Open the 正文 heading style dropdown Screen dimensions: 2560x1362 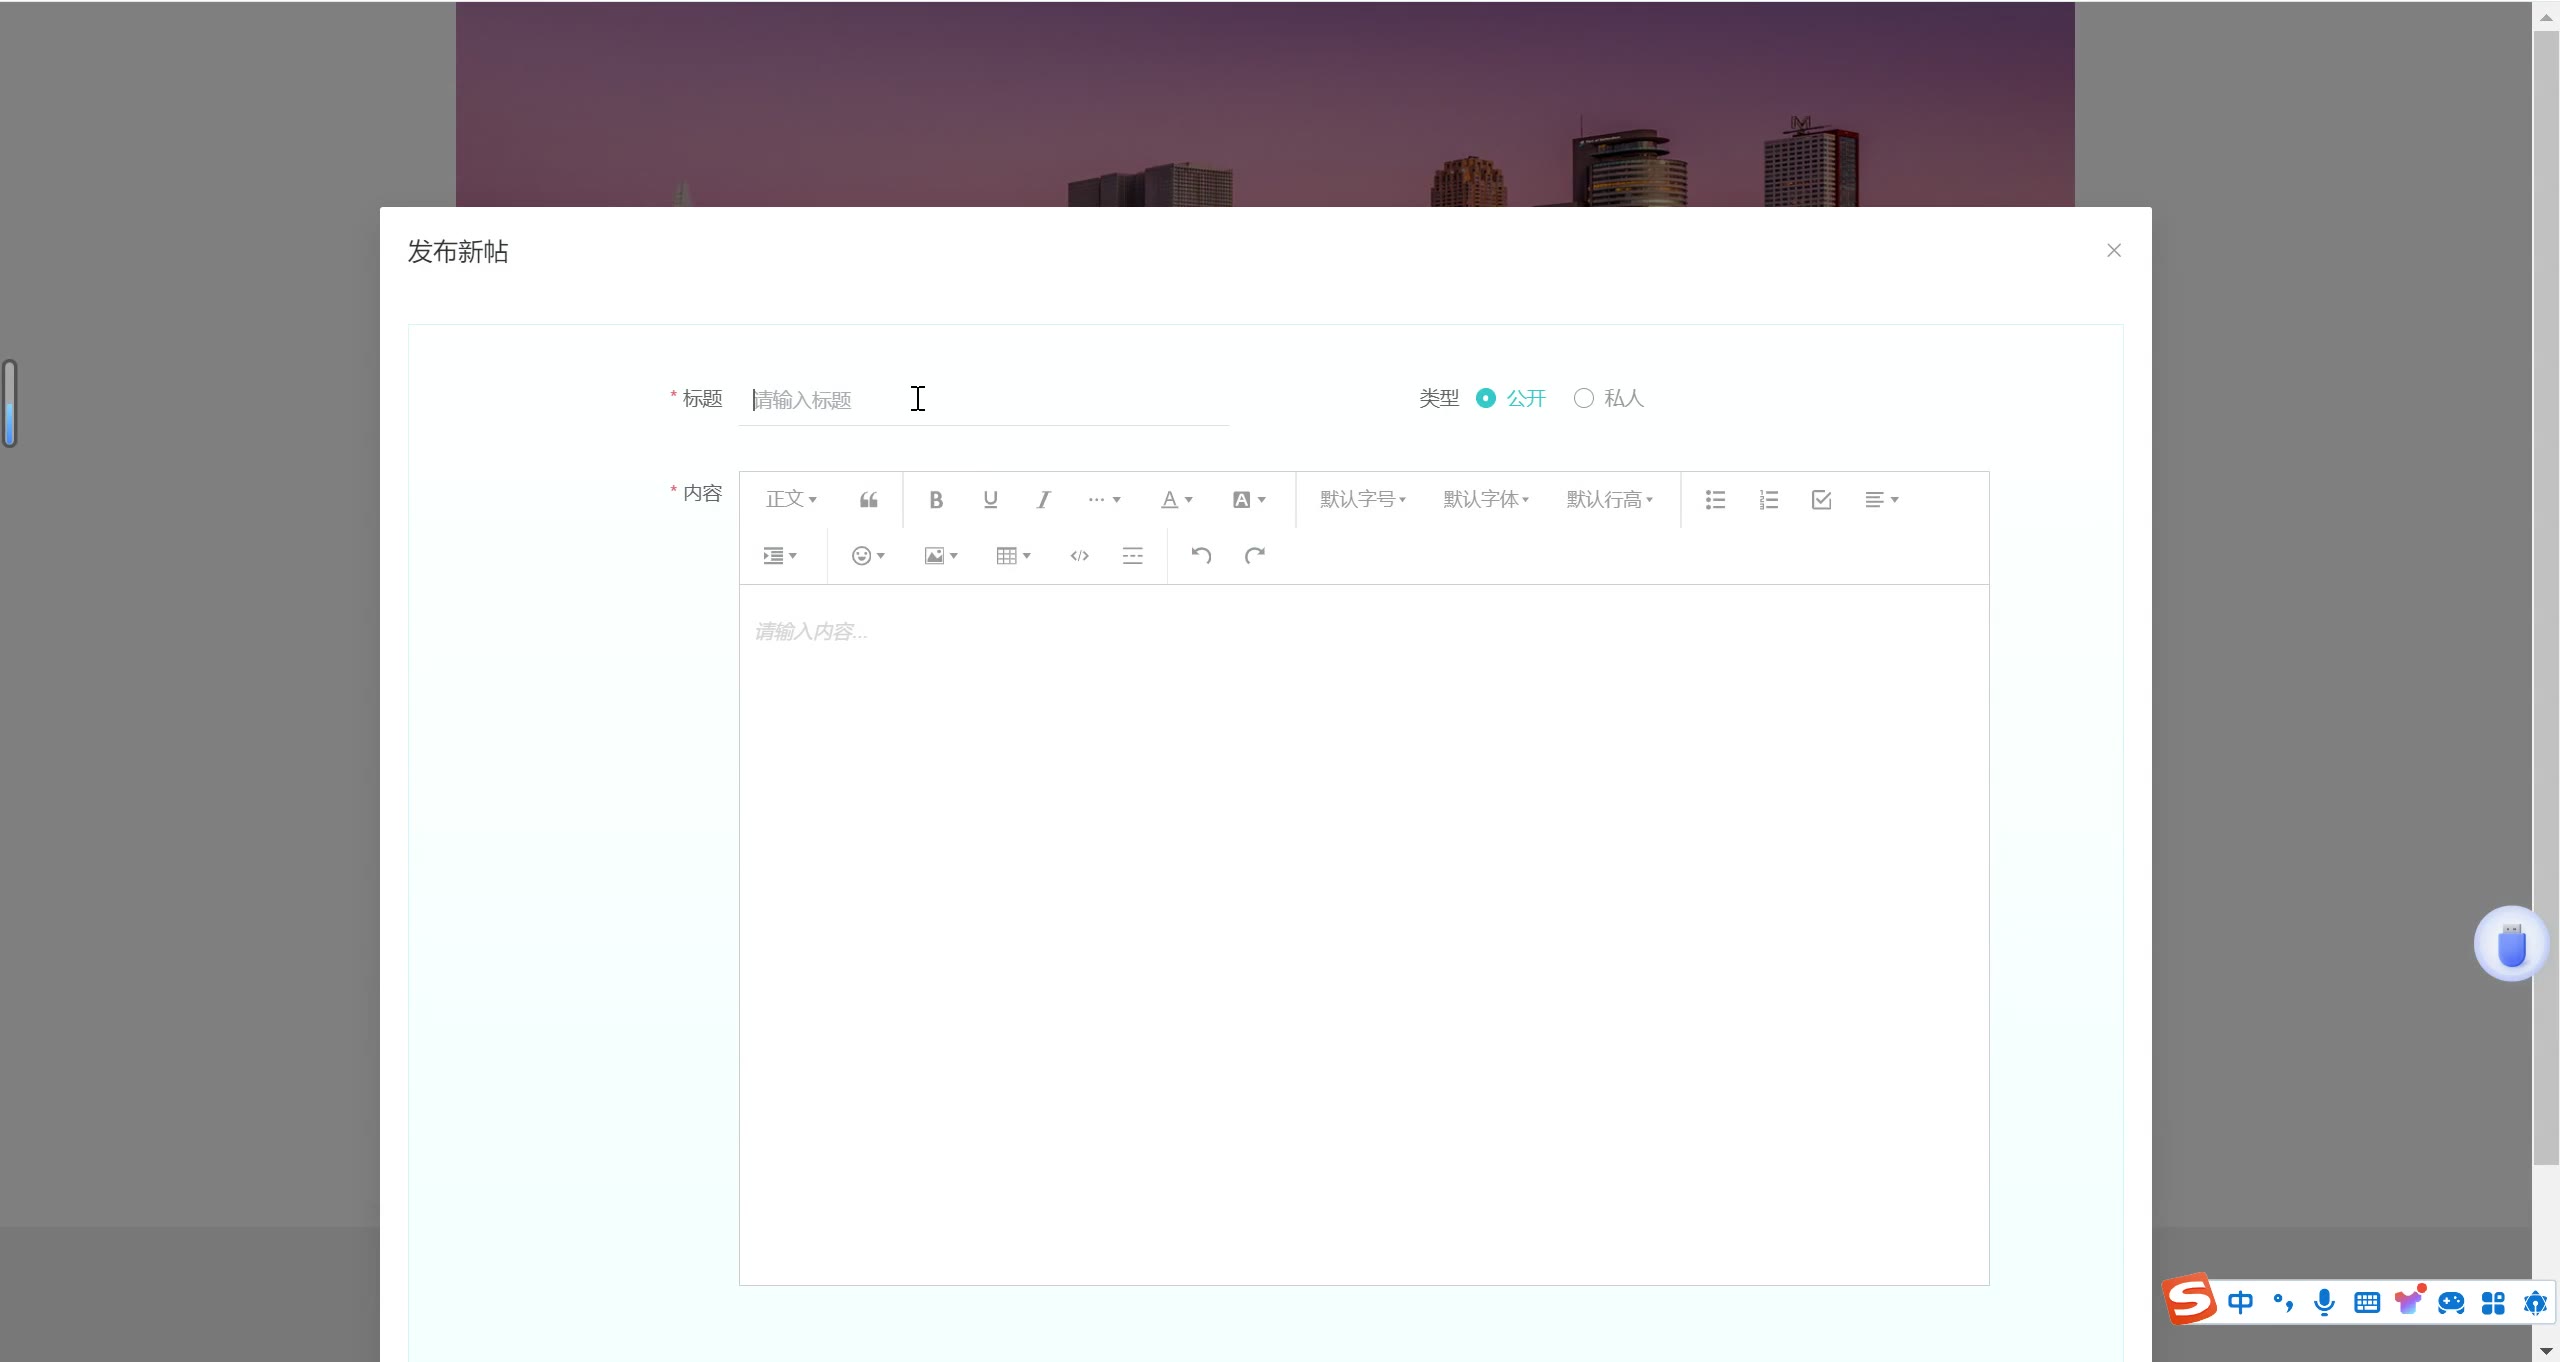coord(791,500)
